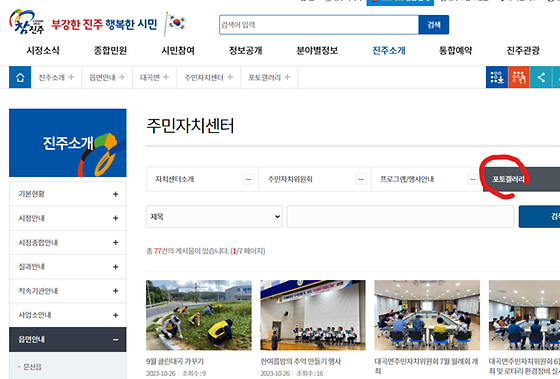
Task: Click the blue dotted-grid download icon
Action: (x=497, y=77)
